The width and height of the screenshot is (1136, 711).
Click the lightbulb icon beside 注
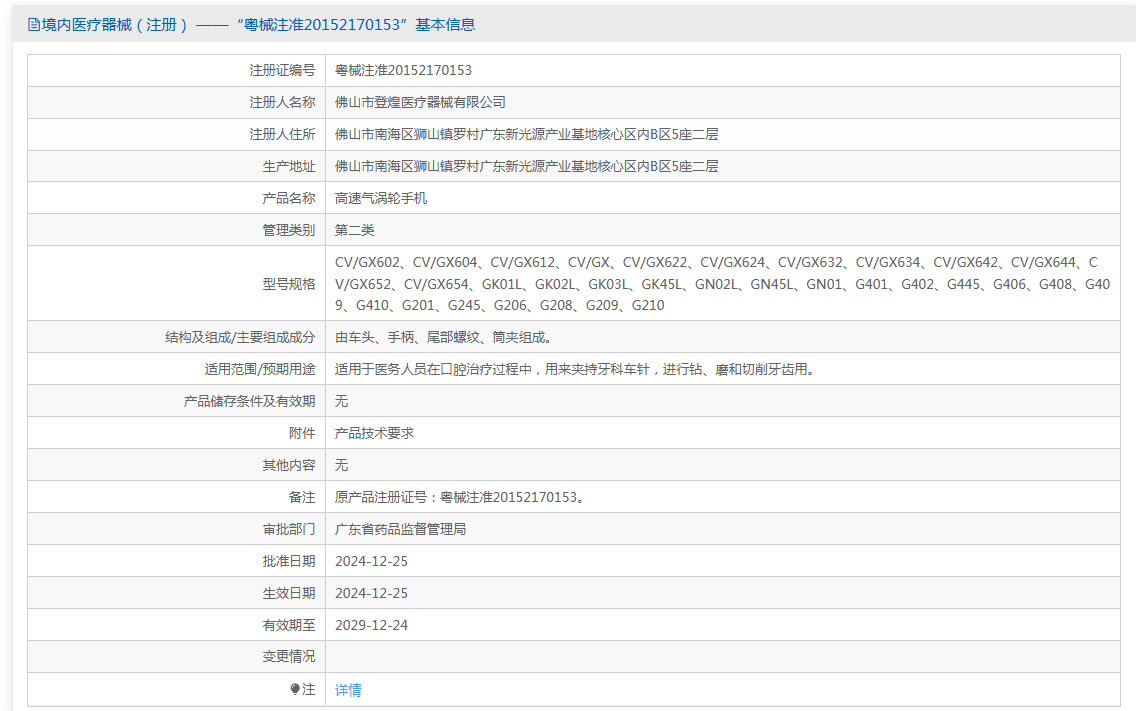[x=295, y=689]
